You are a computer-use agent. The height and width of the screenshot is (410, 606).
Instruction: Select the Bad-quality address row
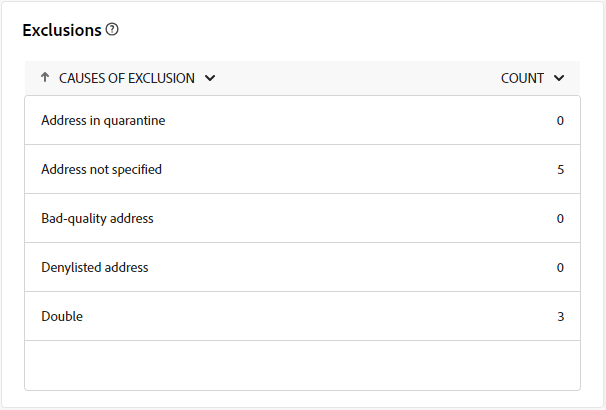[x=303, y=218]
